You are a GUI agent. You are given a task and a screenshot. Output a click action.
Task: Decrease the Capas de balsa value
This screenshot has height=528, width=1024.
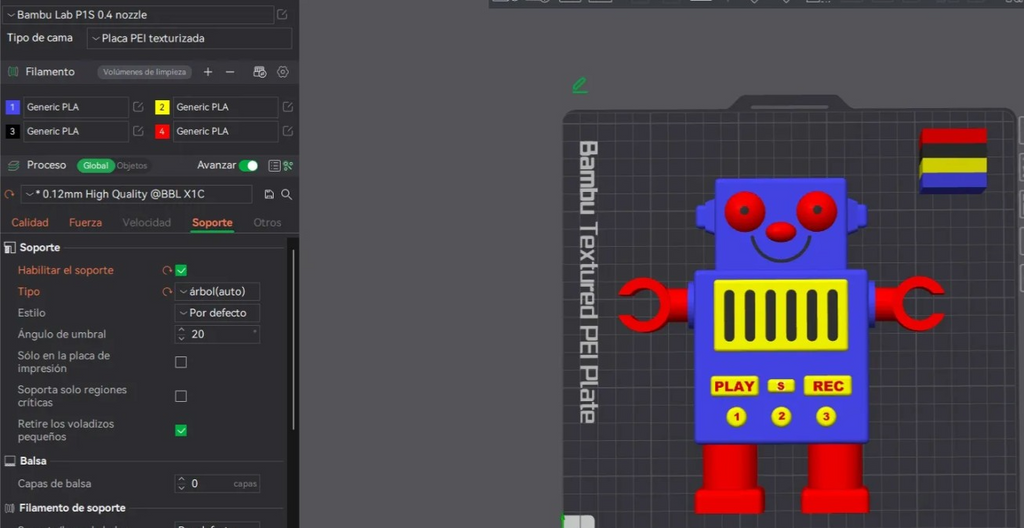[x=182, y=488]
